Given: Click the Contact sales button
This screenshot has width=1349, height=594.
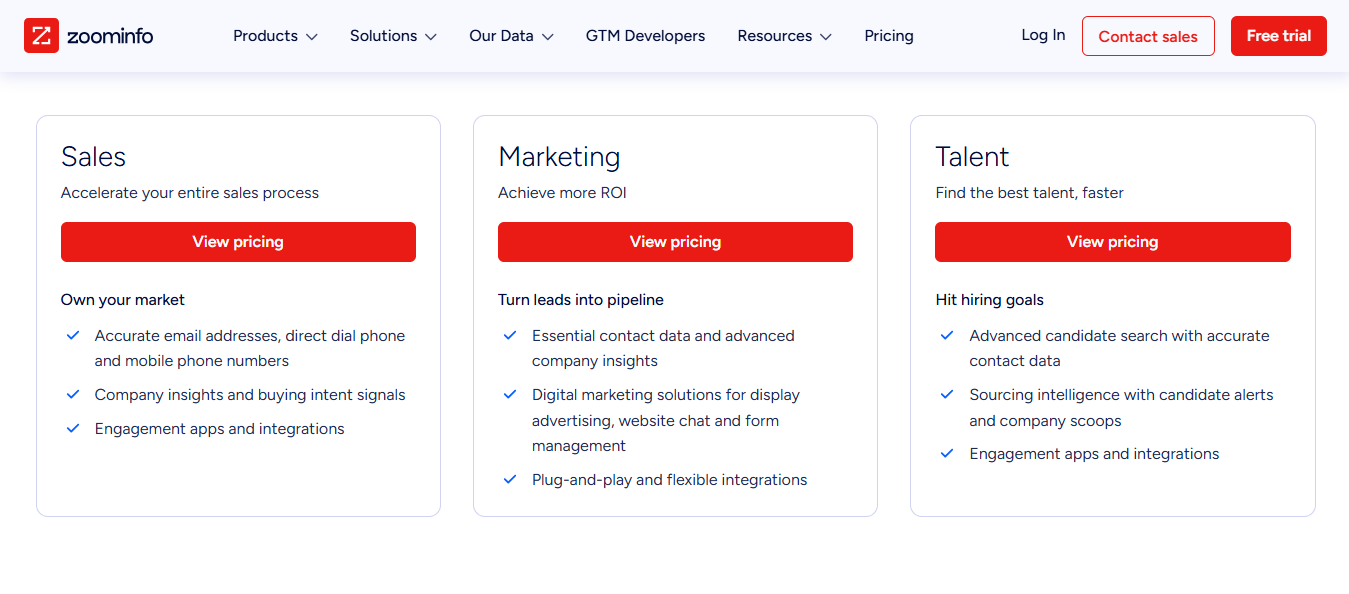Looking at the screenshot, I should tap(1148, 36).
